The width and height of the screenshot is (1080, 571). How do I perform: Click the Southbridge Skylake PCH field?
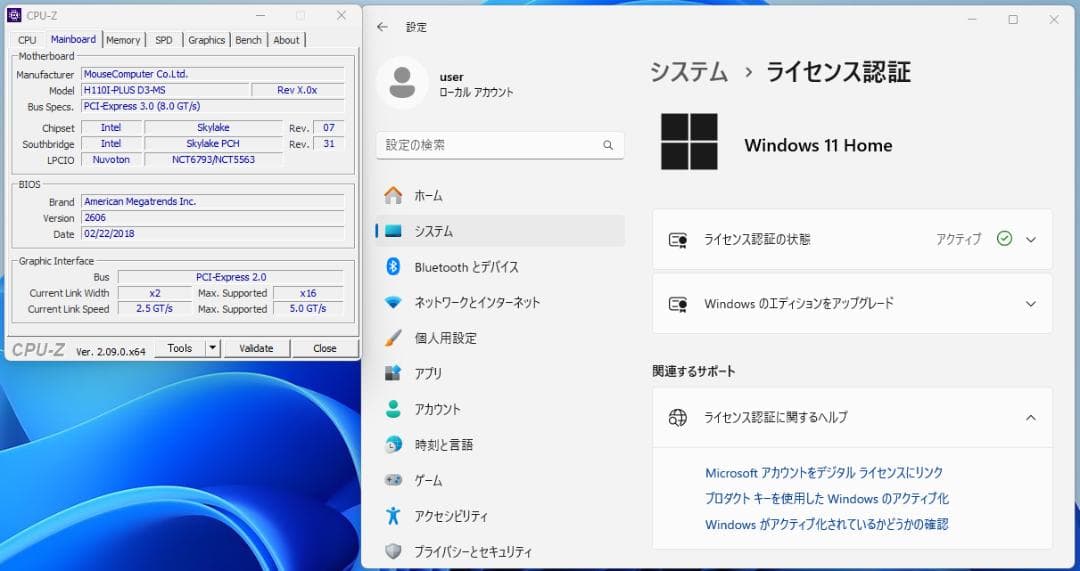[x=214, y=143]
